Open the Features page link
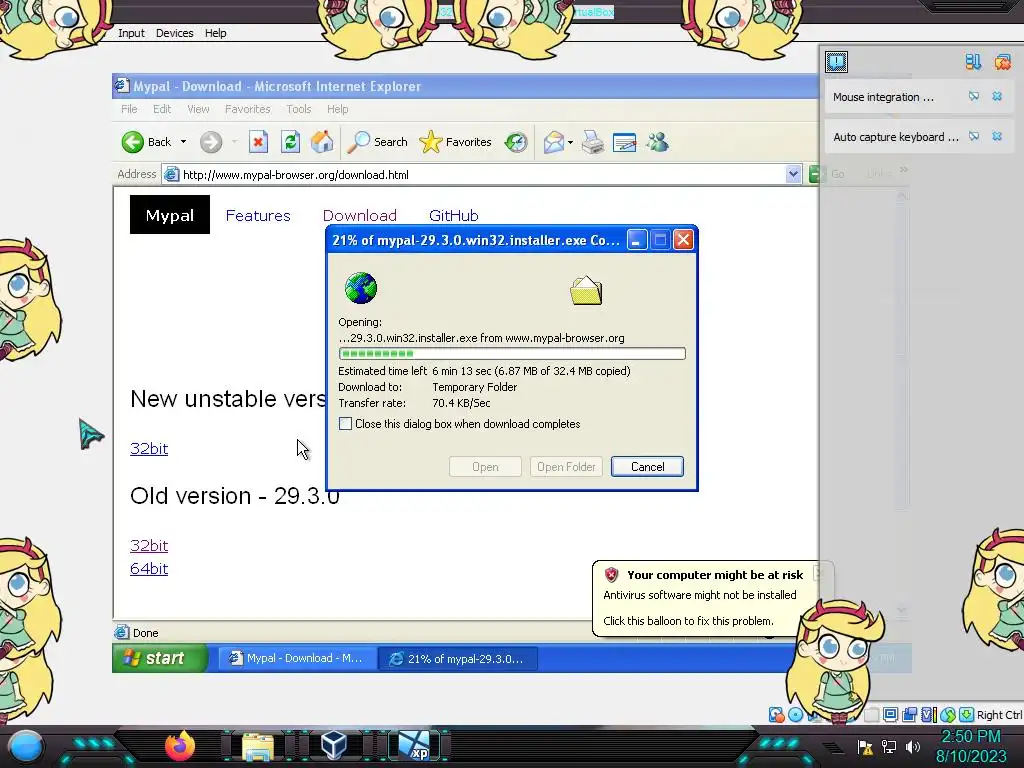 pos(258,216)
